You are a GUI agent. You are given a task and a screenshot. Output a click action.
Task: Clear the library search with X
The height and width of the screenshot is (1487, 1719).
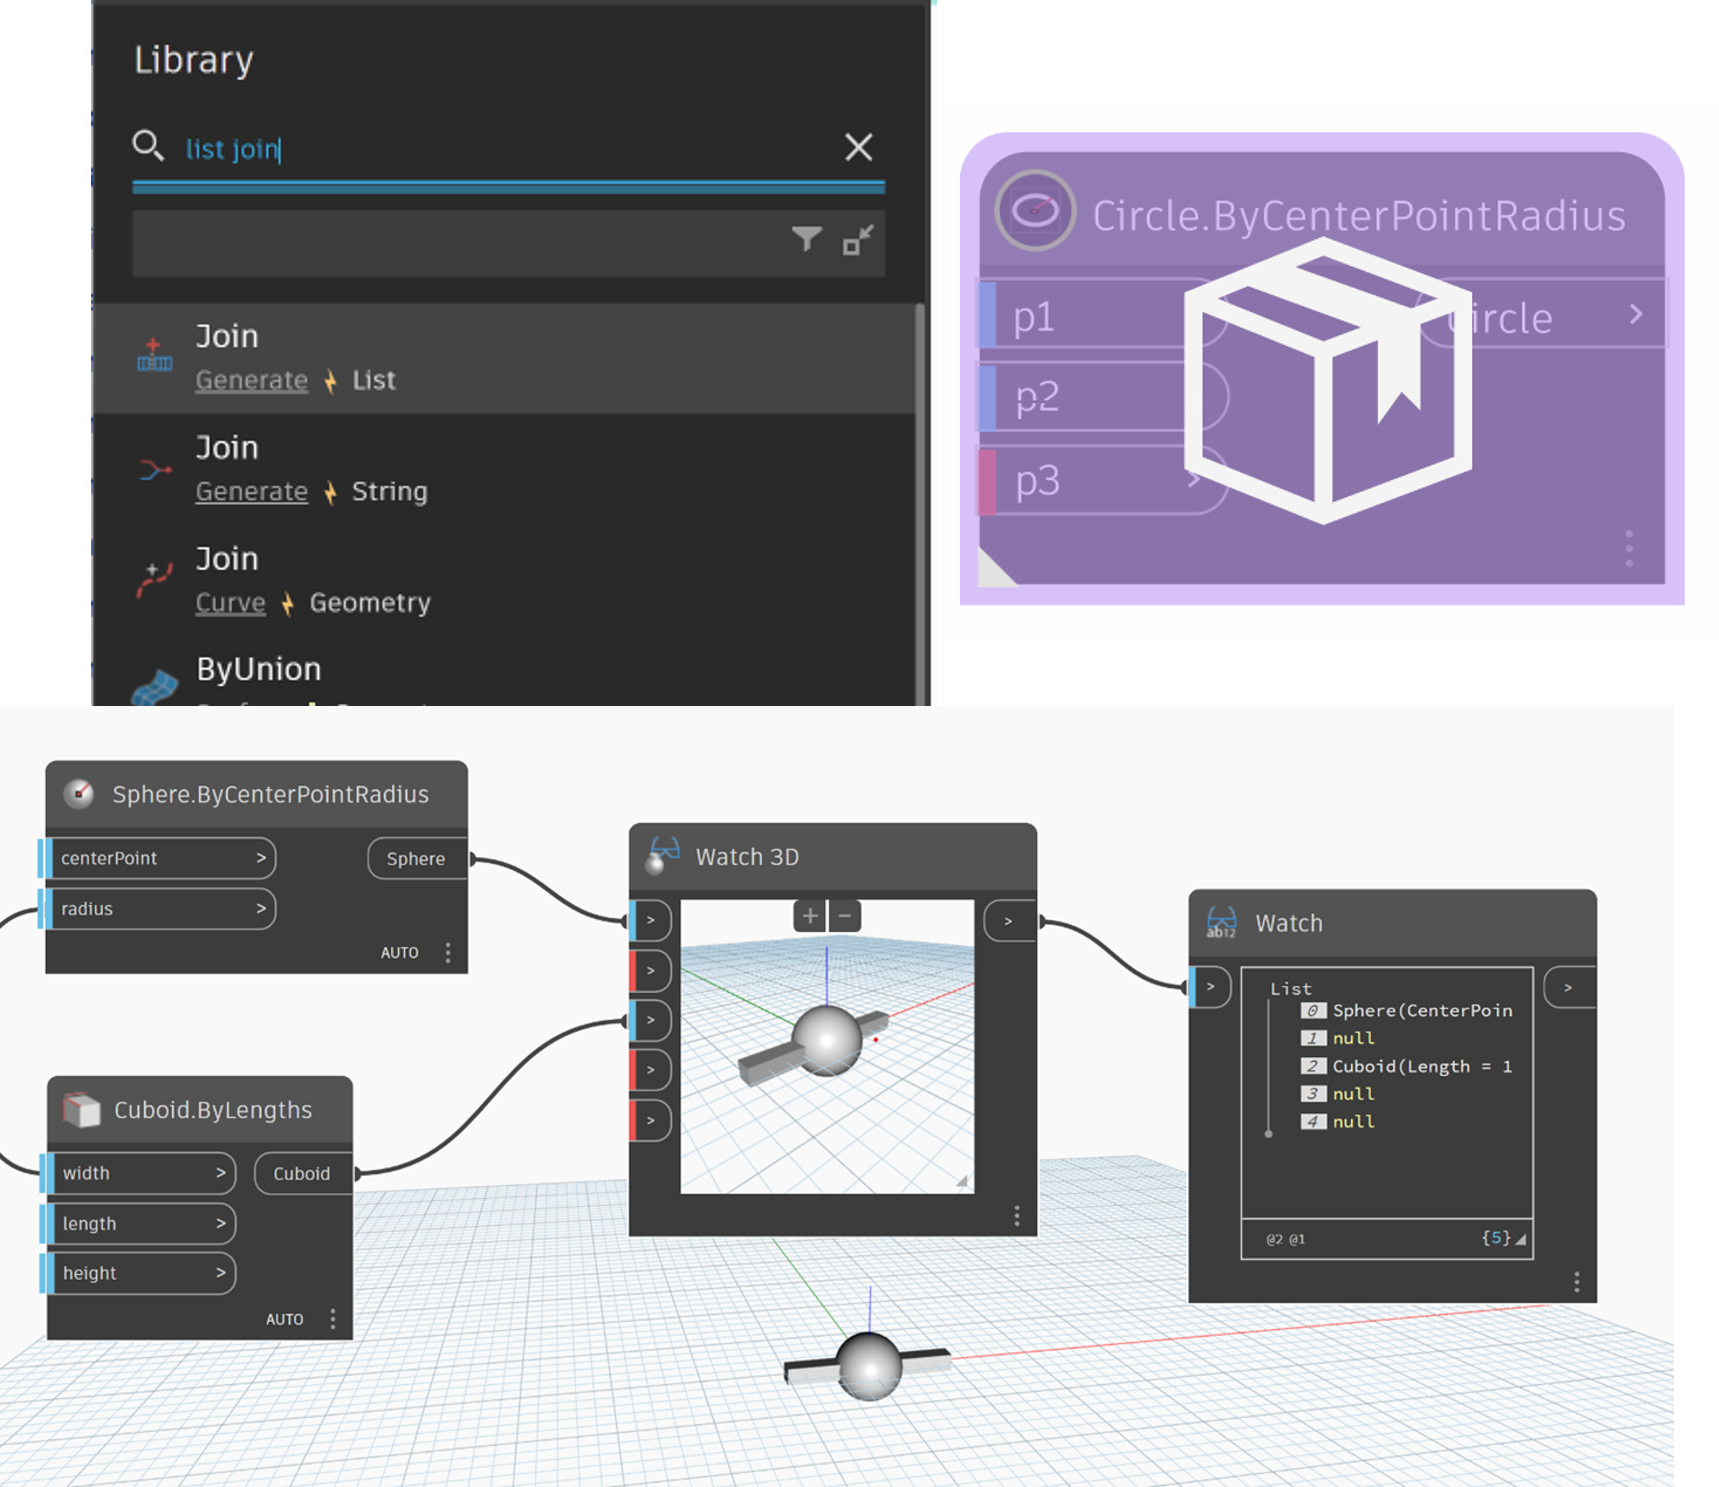coord(858,147)
